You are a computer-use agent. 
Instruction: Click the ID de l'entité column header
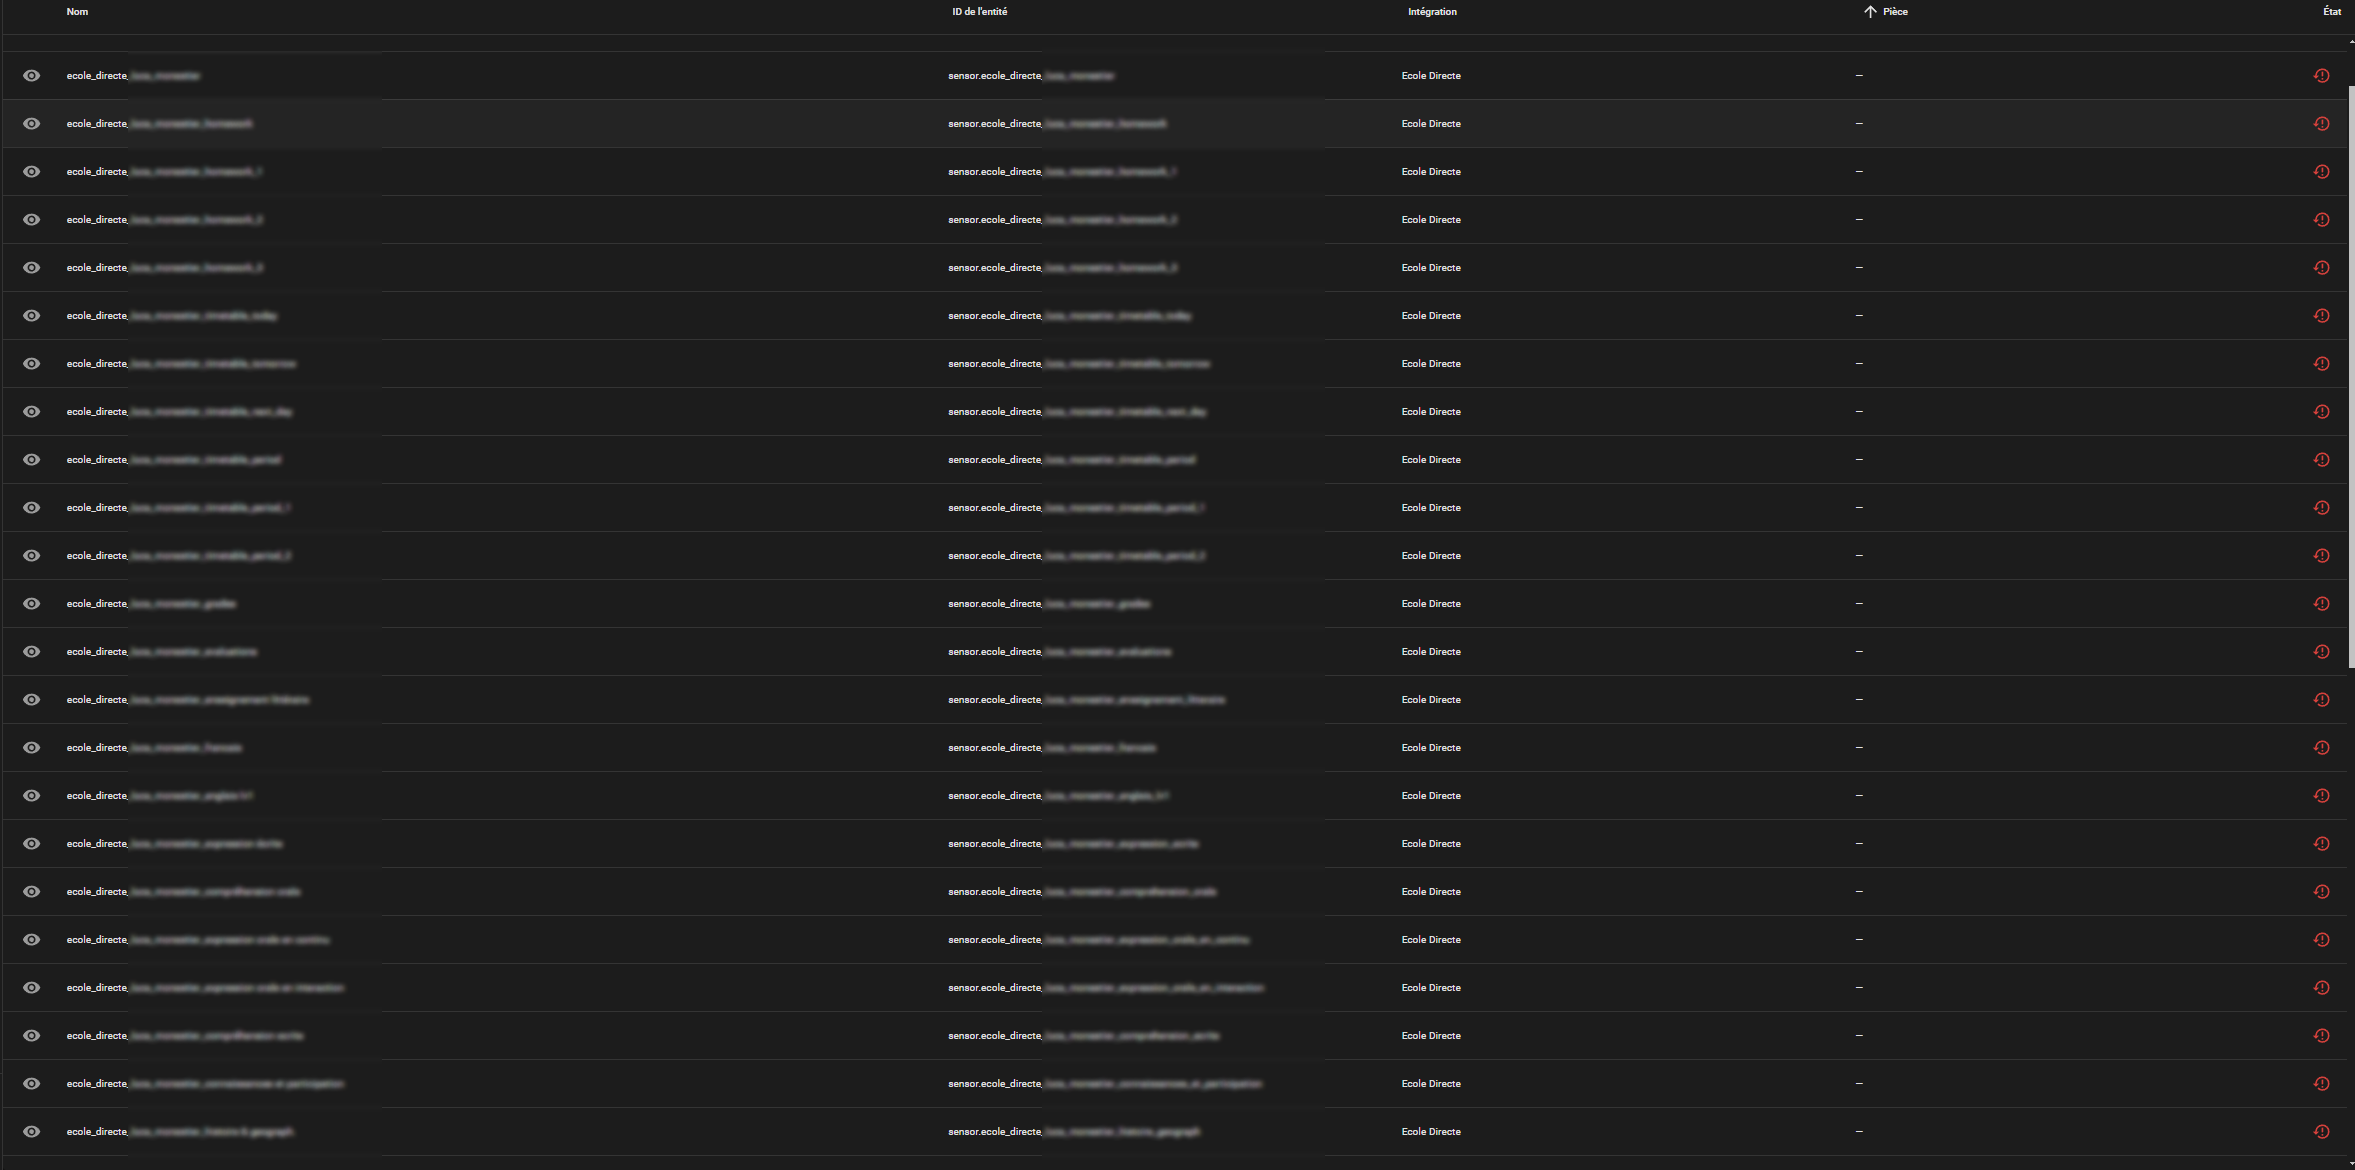979,12
